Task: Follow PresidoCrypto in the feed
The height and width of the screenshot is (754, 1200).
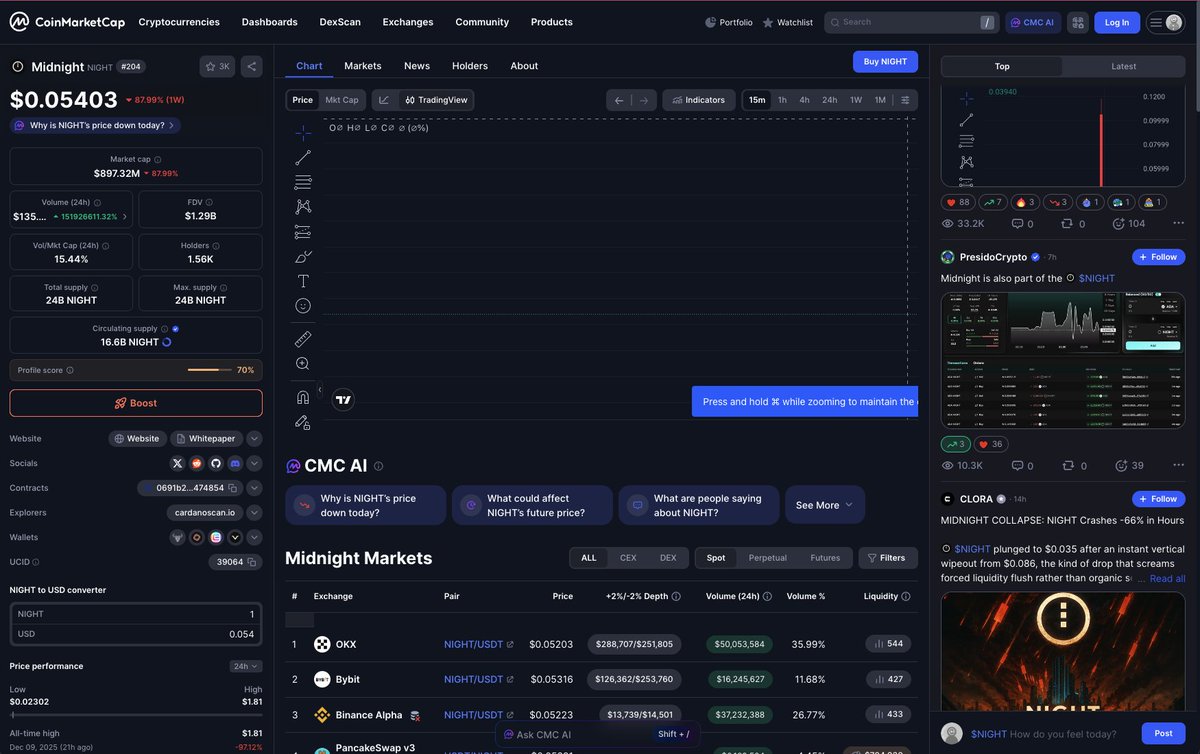Action: click(x=1158, y=256)
